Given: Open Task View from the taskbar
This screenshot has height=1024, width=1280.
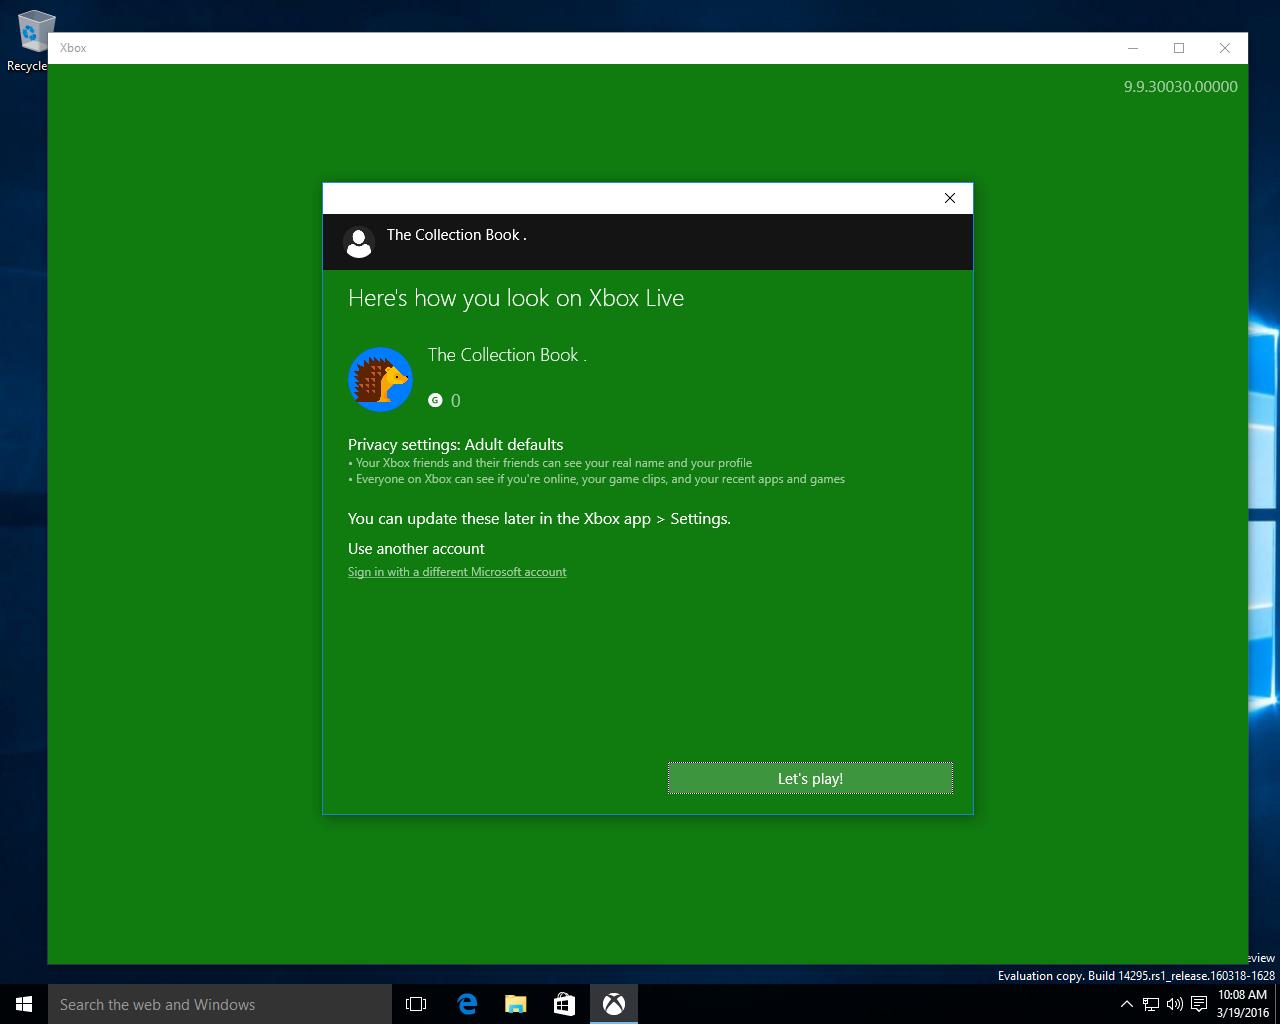Looking at the screenshot, I should [x=416, y=1004].
